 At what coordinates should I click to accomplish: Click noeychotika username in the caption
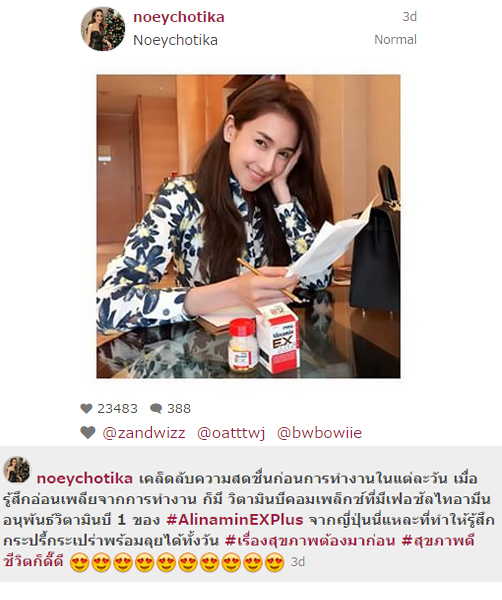pyautogui.click(x=85, y=478)
